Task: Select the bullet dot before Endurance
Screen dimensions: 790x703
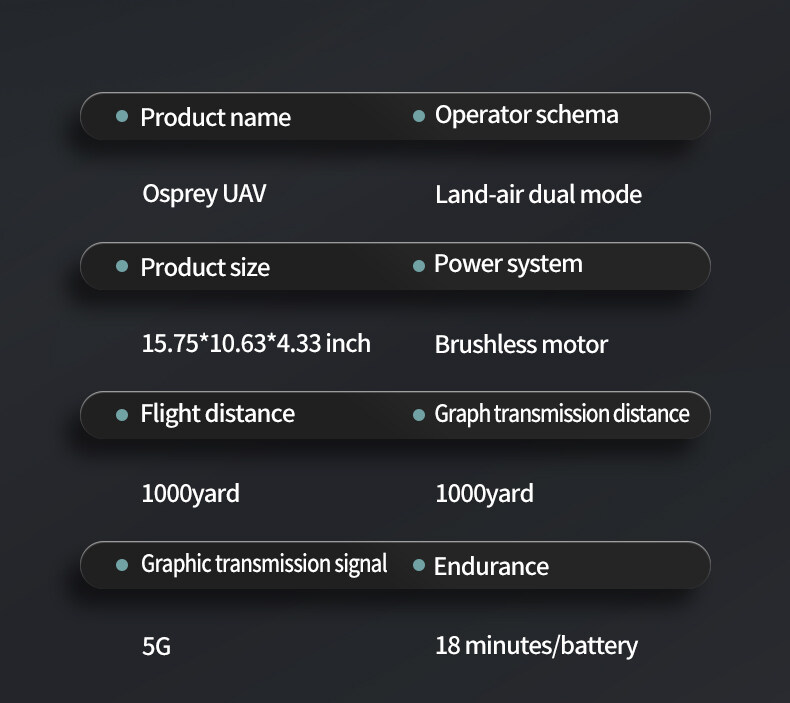Action: pyautogui.click(x=419, y=565)
